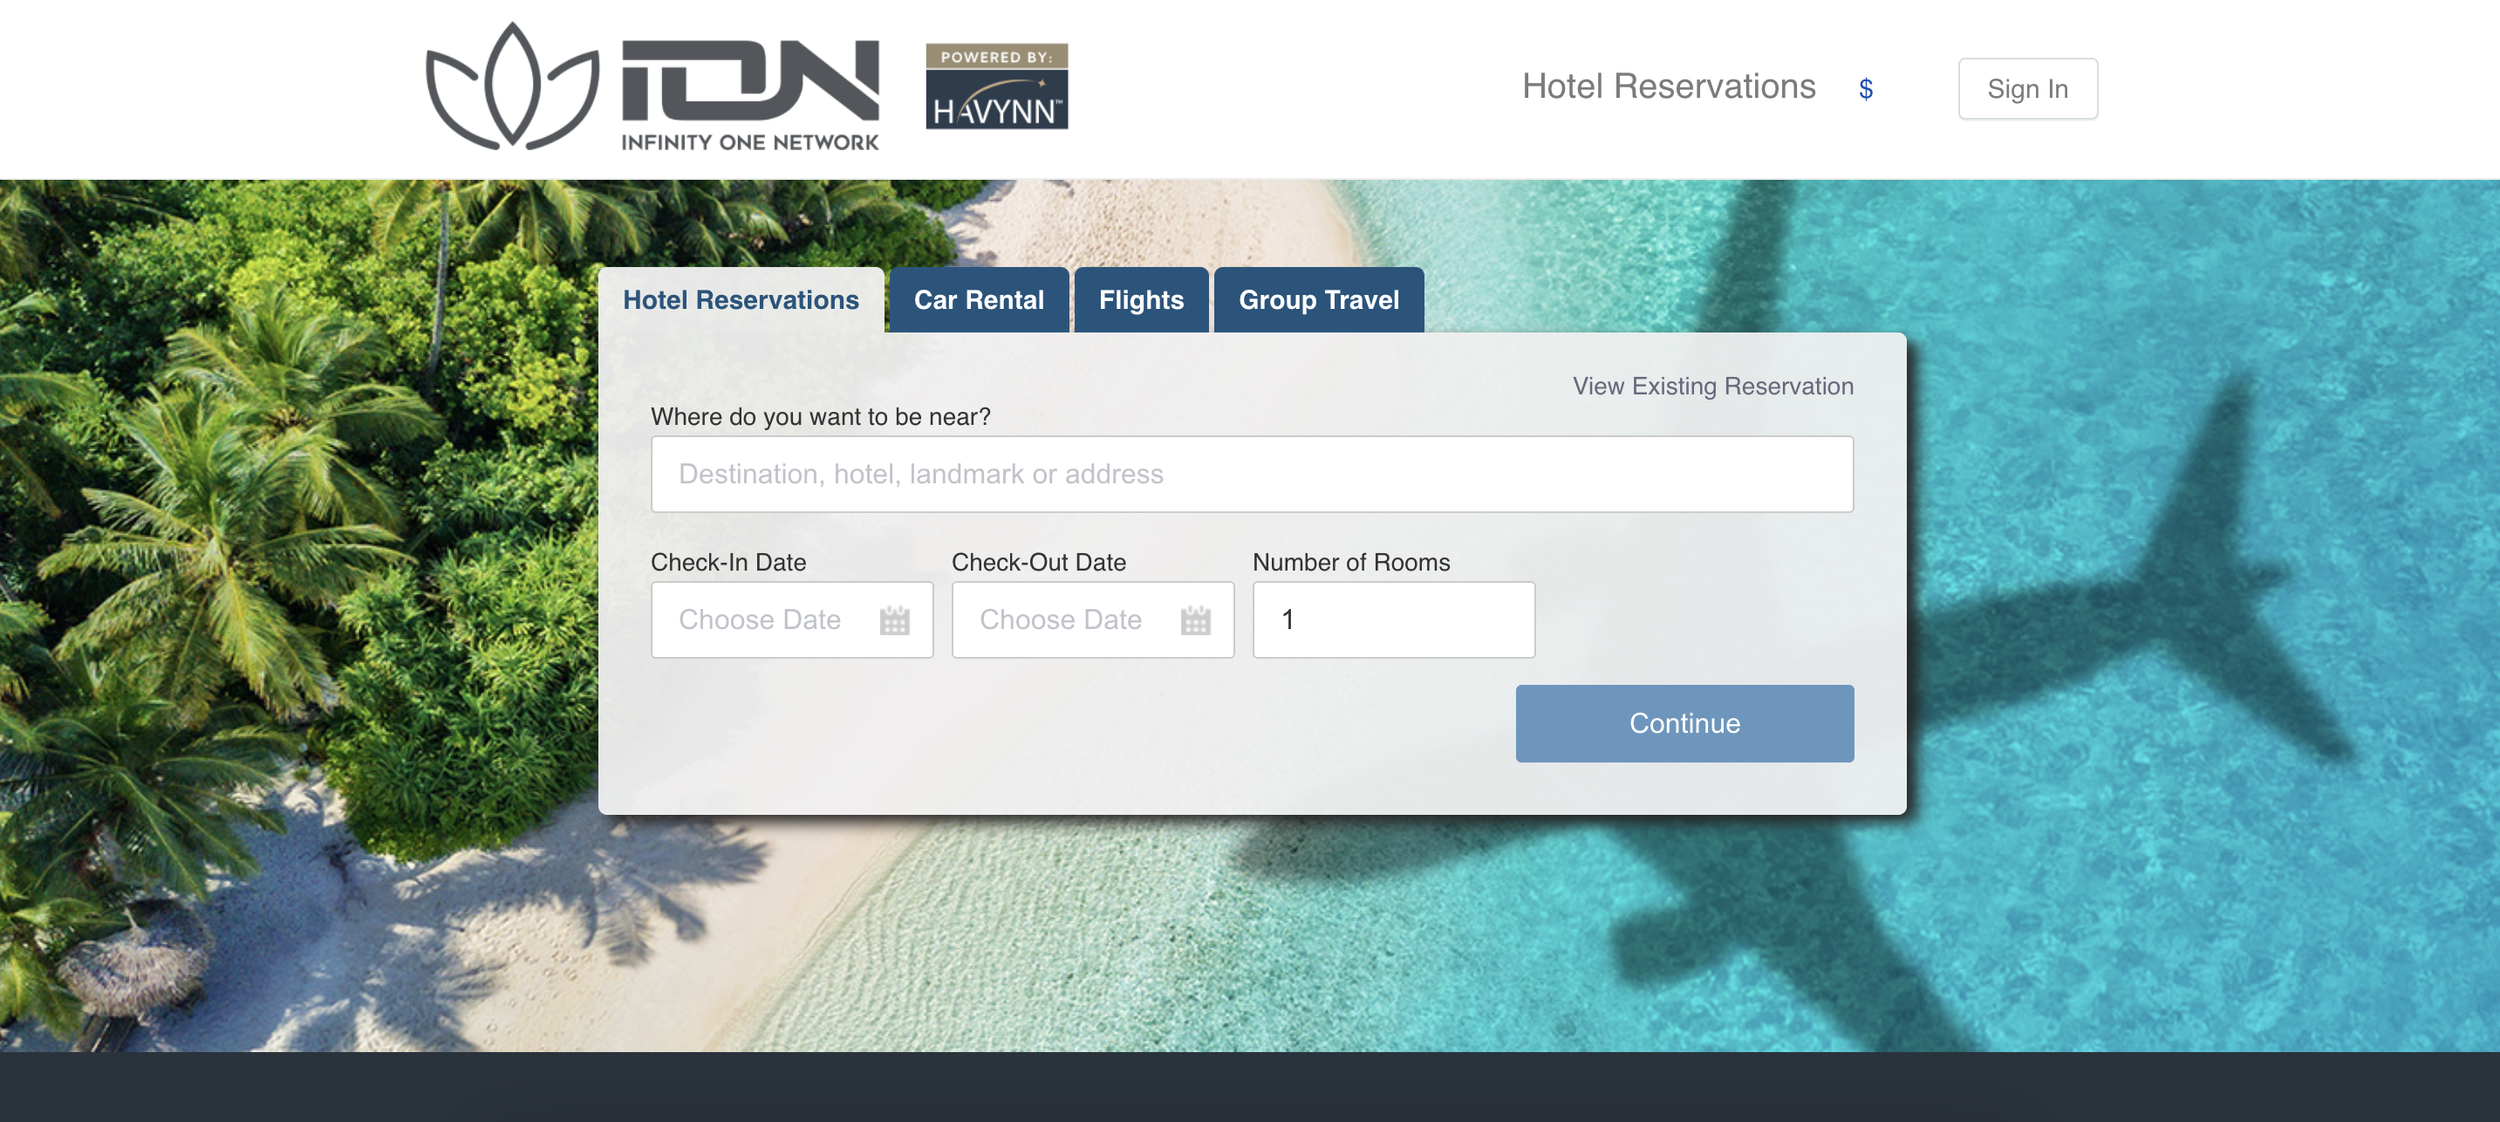
Task: Open the Group Travel tab
Action: tap(1318, 300)
